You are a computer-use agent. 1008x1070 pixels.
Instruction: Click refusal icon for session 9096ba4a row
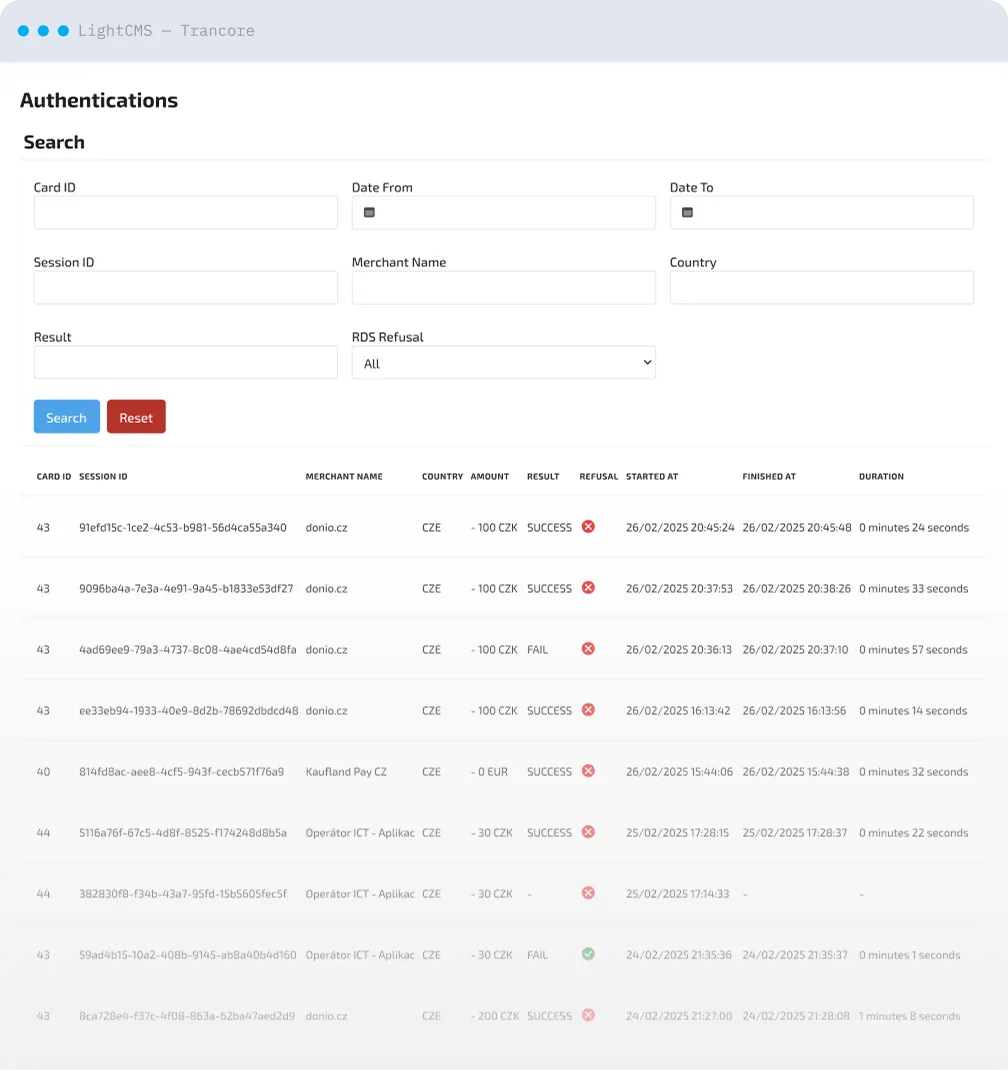(x=588, y=588)
